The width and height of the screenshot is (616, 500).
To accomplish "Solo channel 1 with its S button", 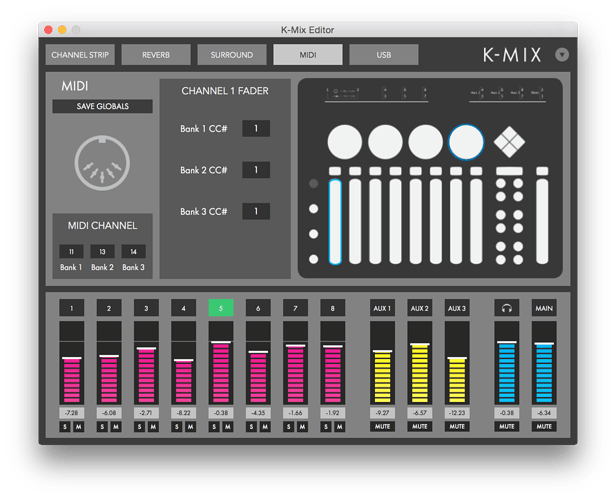I will click(x=65, y=426).
